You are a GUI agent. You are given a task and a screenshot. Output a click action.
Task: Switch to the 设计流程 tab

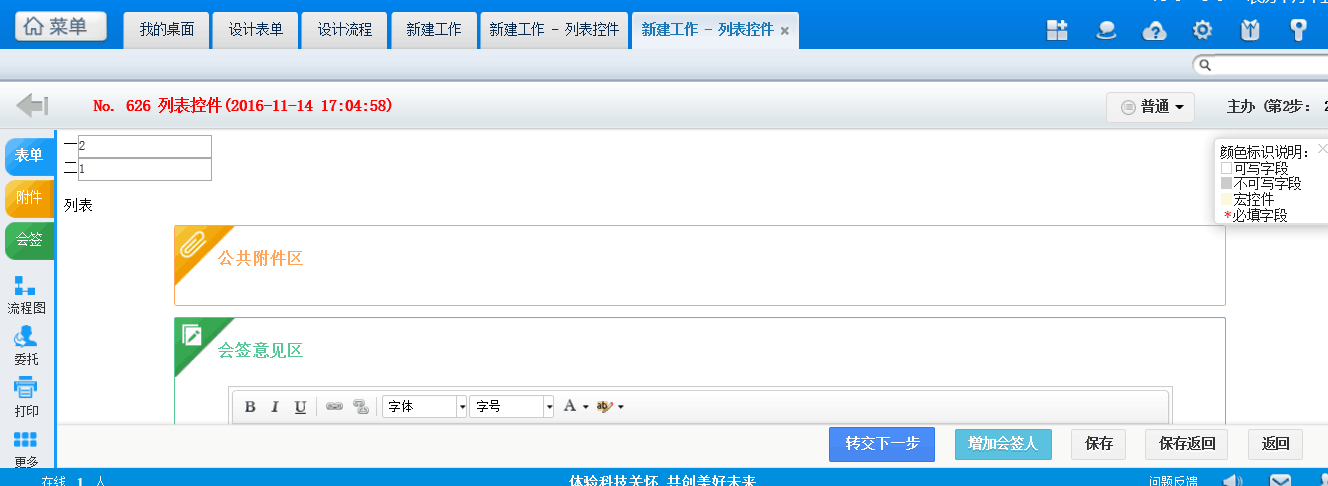(x=345, y=30)
